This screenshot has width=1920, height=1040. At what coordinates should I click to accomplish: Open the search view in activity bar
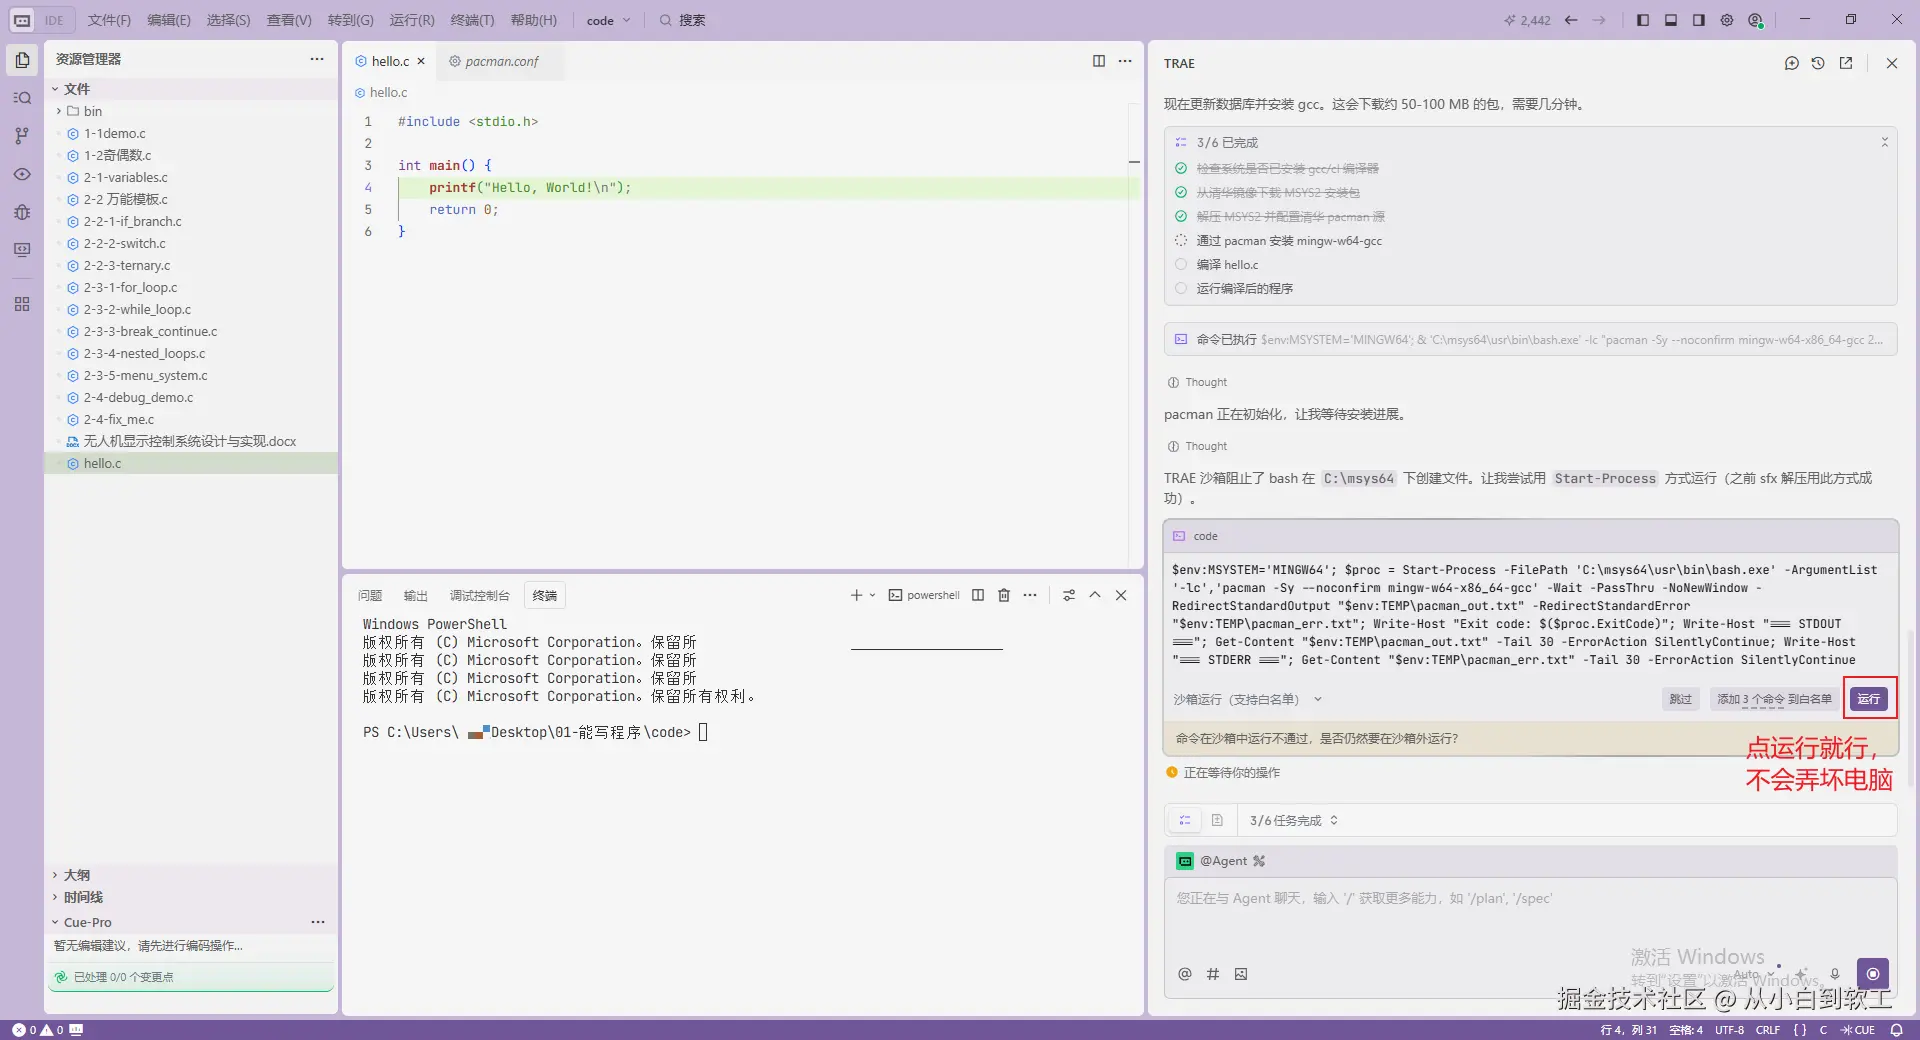22,98
